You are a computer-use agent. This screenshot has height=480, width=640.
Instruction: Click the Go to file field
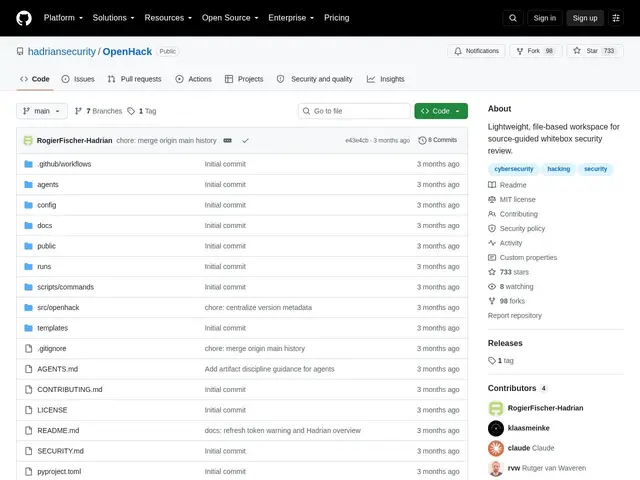pyautogui.click(x=354, y=111)
